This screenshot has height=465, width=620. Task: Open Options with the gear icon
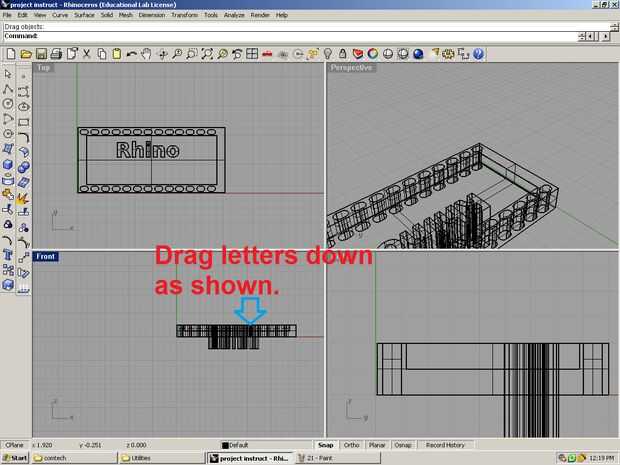tap(448, 54)
